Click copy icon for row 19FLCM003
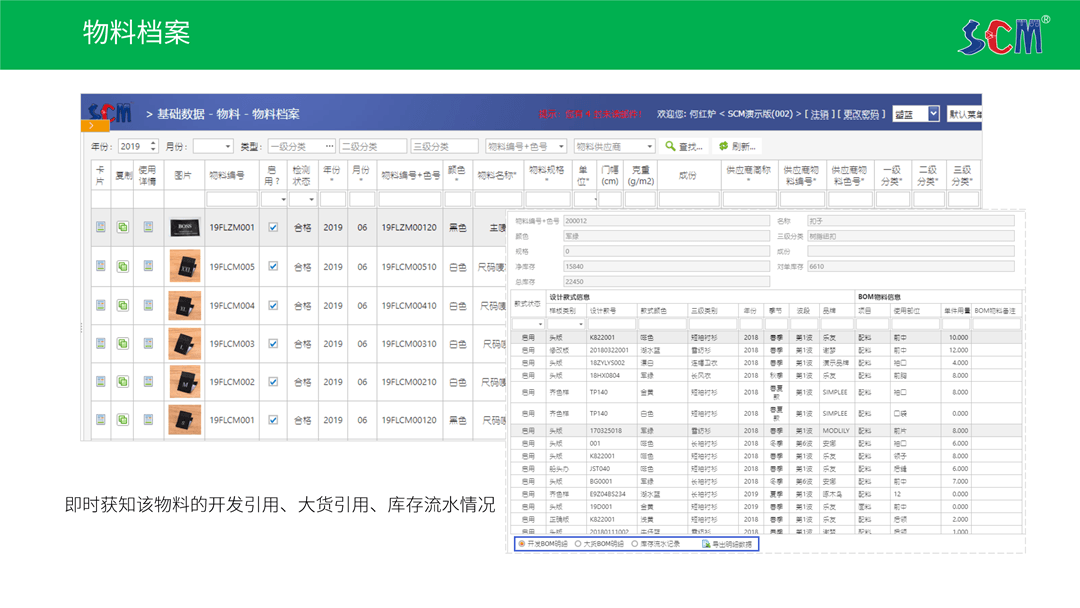The image size is (1080, 608). [123, 343]
